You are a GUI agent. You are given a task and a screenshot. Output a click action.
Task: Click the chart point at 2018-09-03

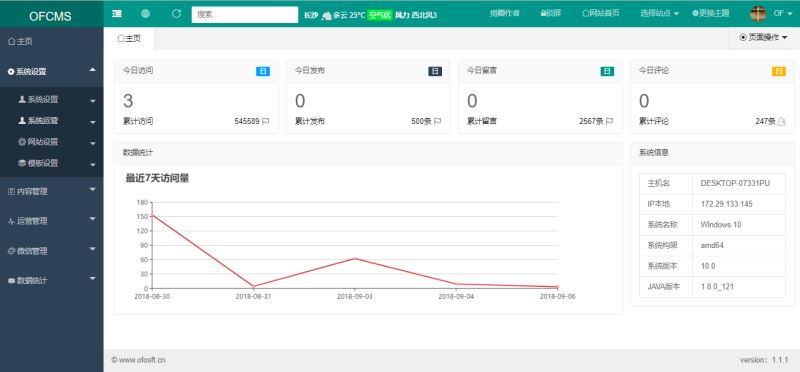tap(354, 258)
